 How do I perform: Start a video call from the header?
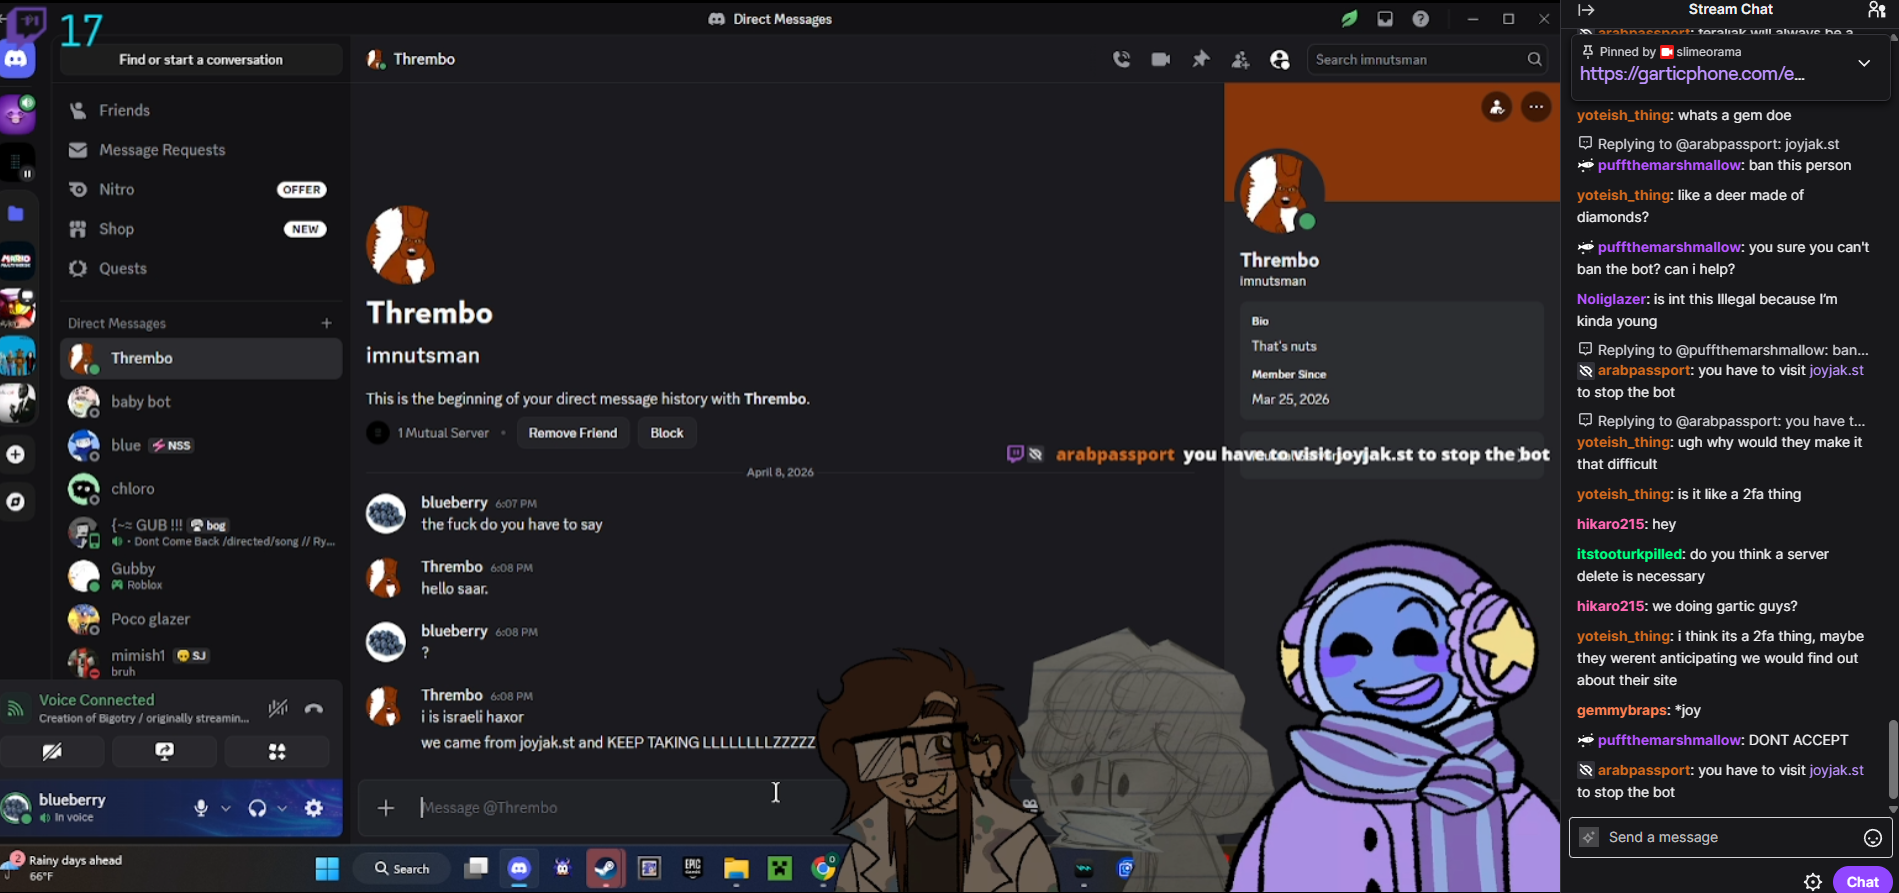[1160, 60]
